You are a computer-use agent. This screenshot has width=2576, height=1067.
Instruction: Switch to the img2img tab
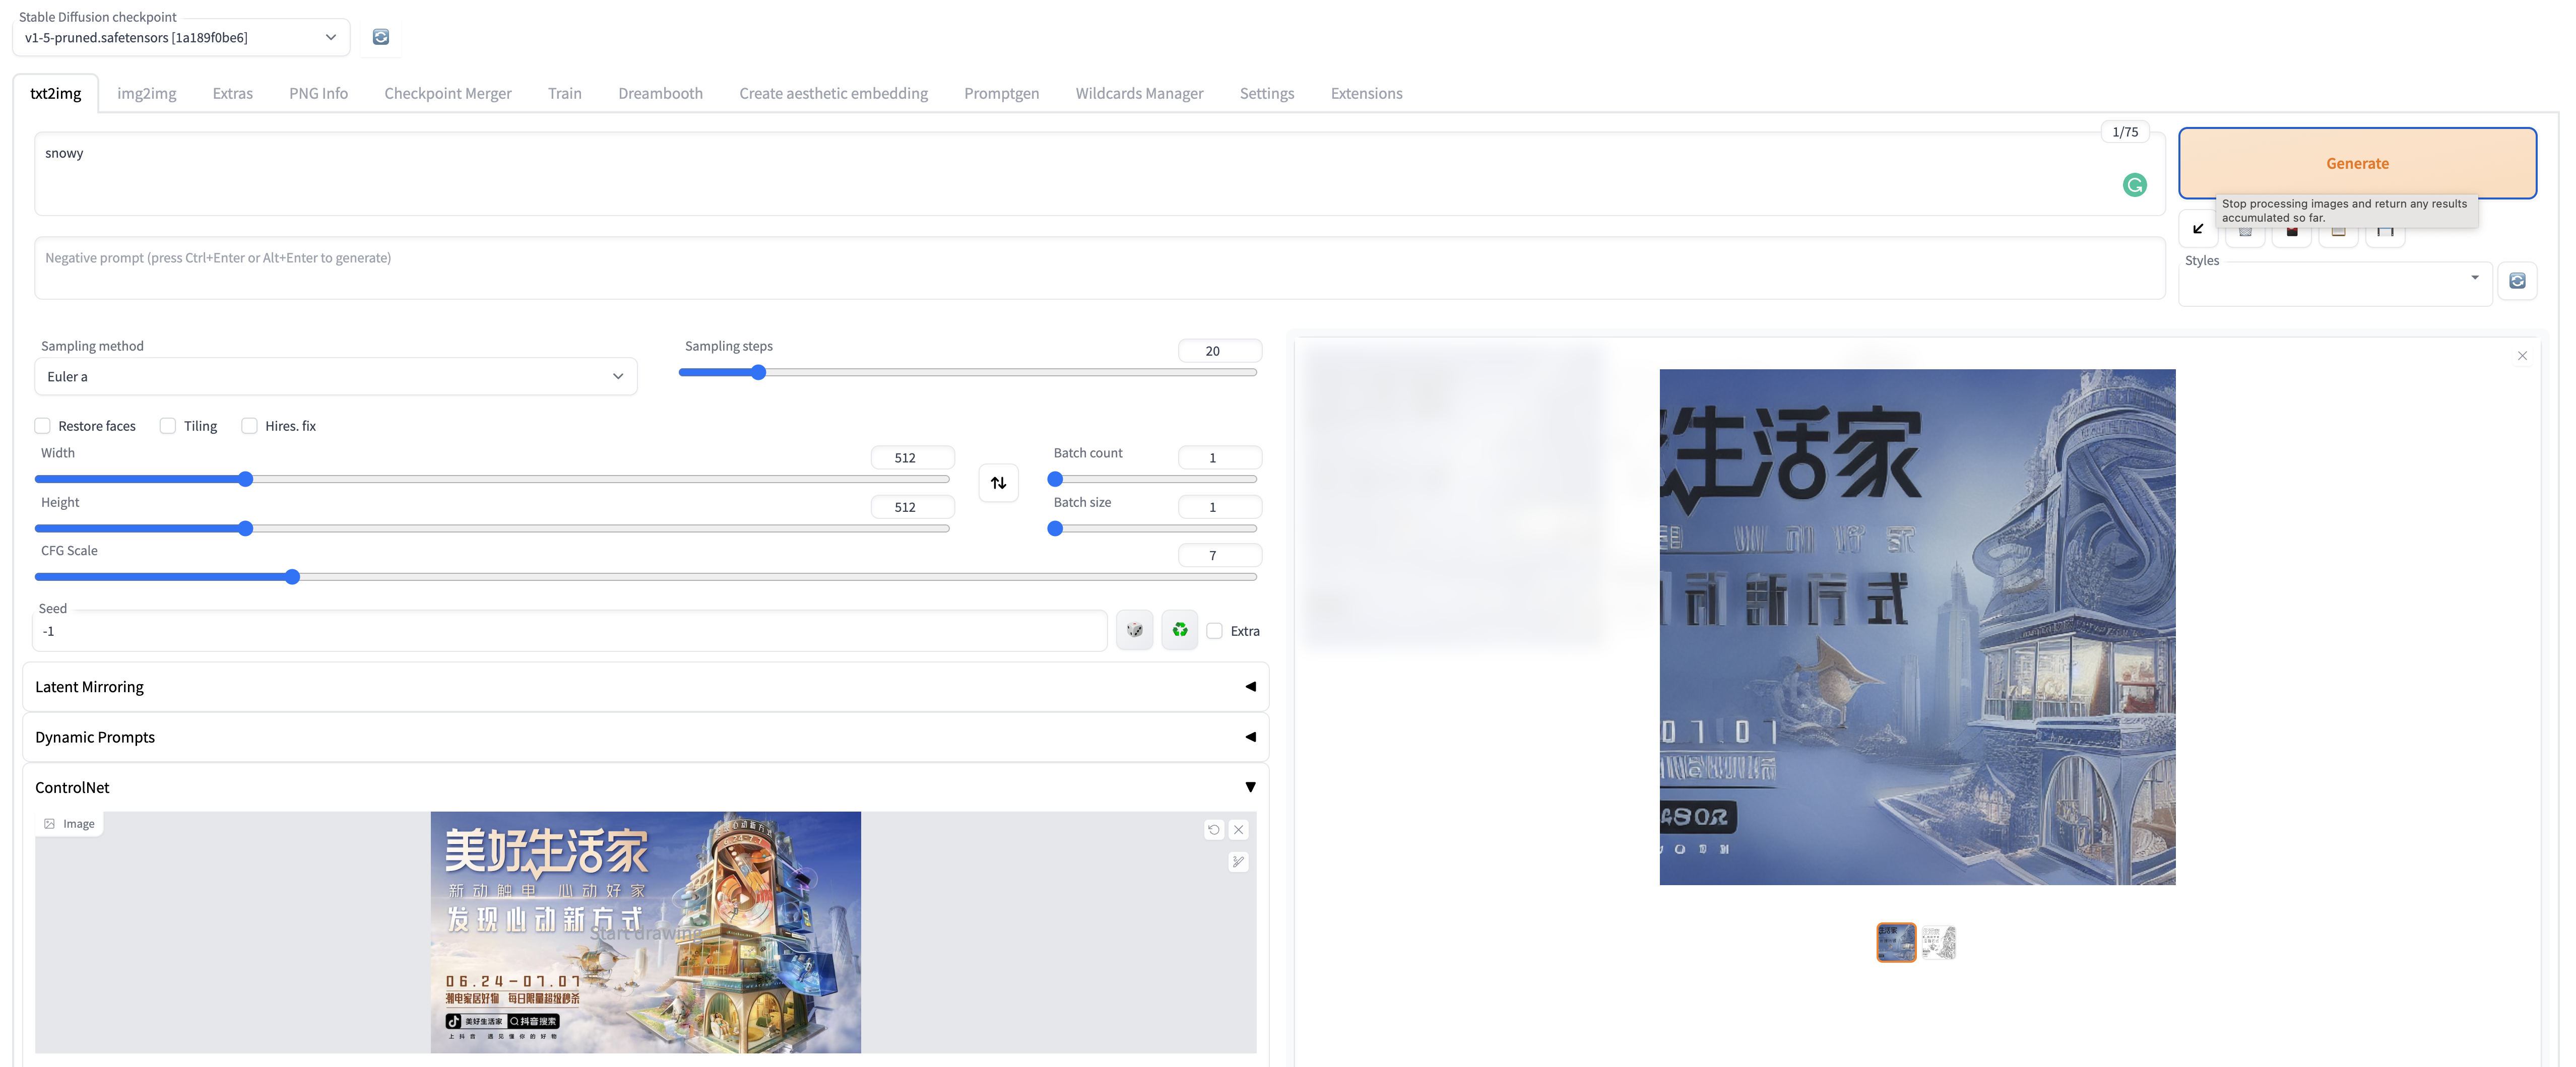pos(146,93)
